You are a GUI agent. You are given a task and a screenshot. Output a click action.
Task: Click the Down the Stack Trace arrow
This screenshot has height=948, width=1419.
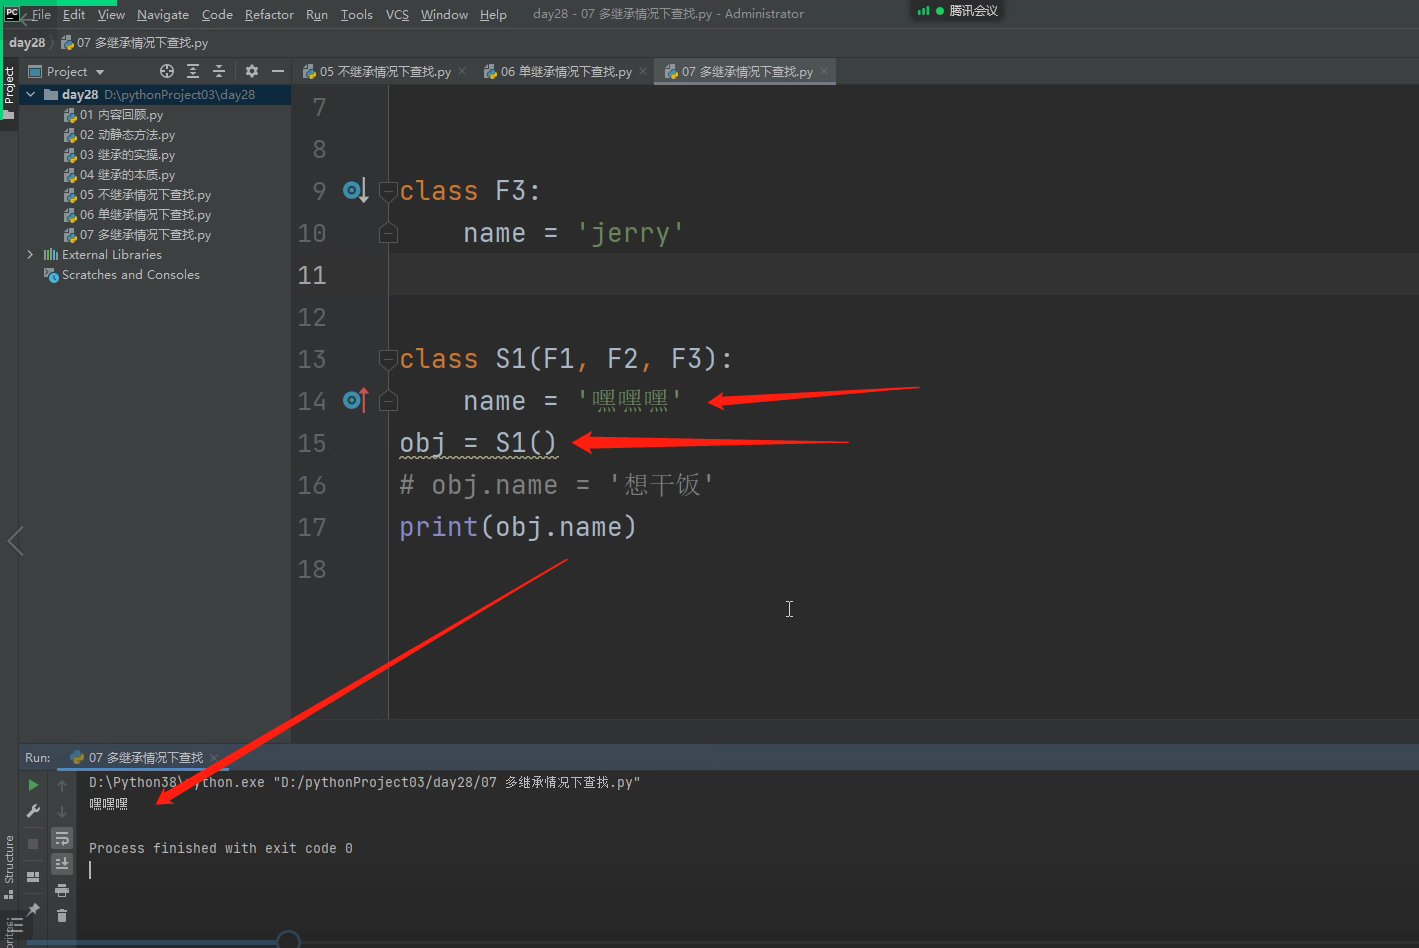[62, 811]
